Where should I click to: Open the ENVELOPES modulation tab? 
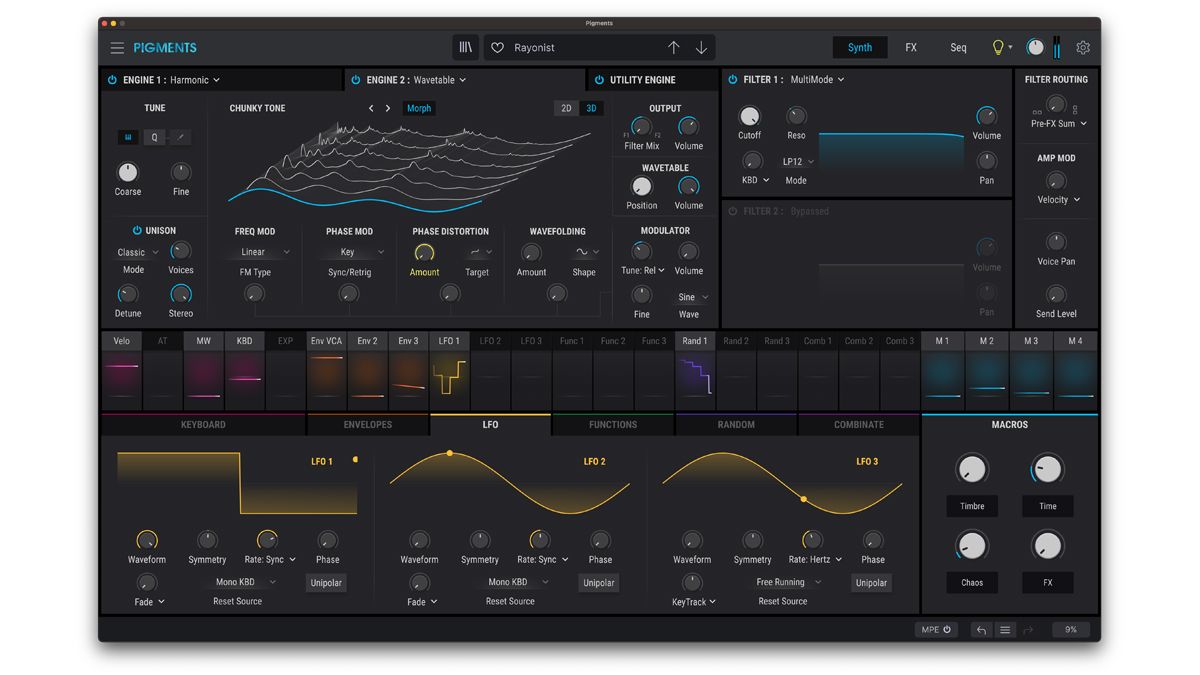click(x=368, y=425)
